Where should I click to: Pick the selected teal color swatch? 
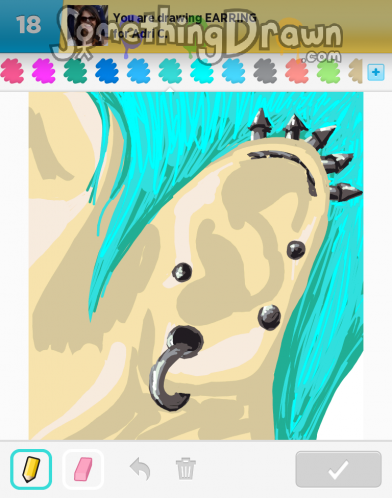coord(170,71)
